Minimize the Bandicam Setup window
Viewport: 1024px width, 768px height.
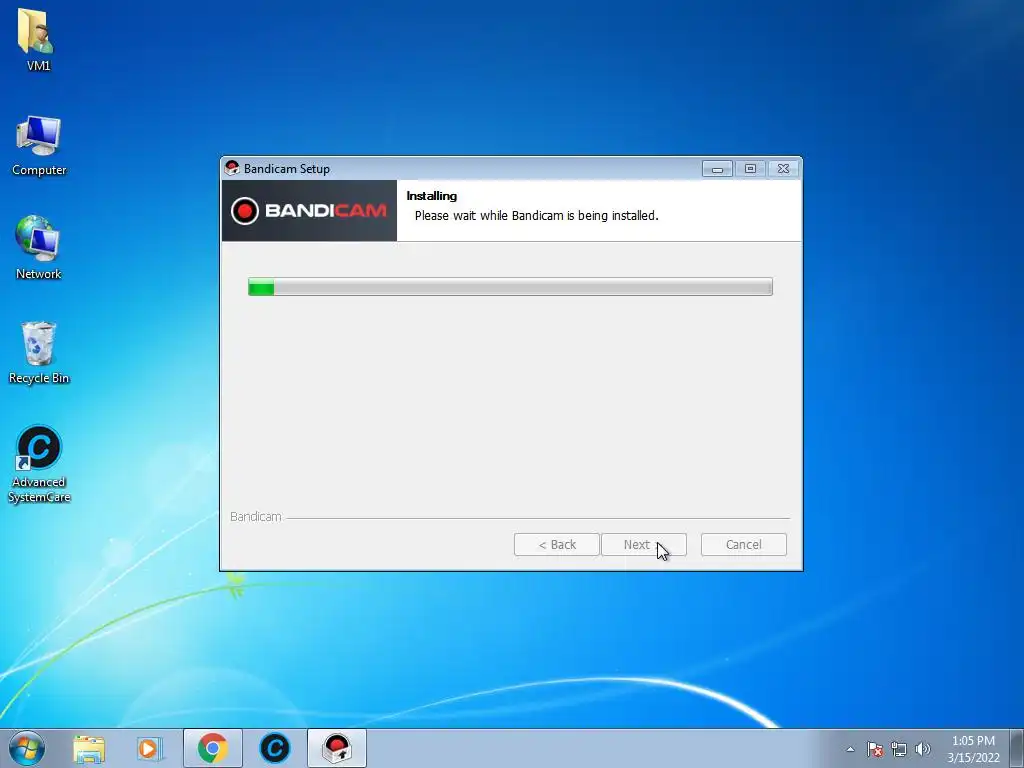tap(717, 169)
